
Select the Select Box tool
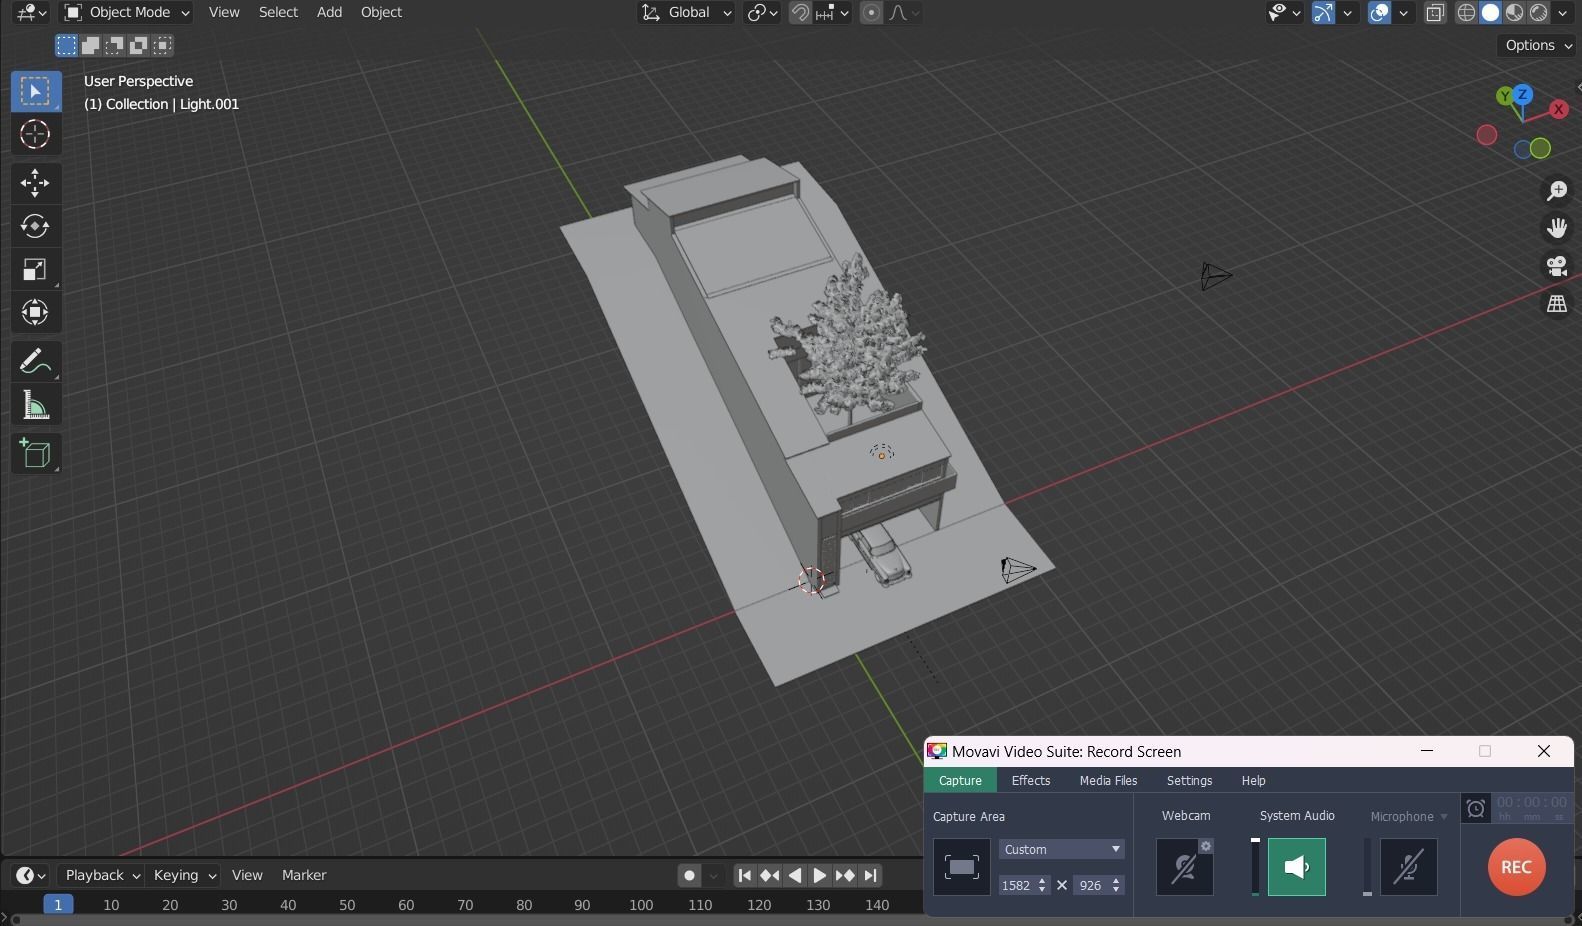click(35, 91)
